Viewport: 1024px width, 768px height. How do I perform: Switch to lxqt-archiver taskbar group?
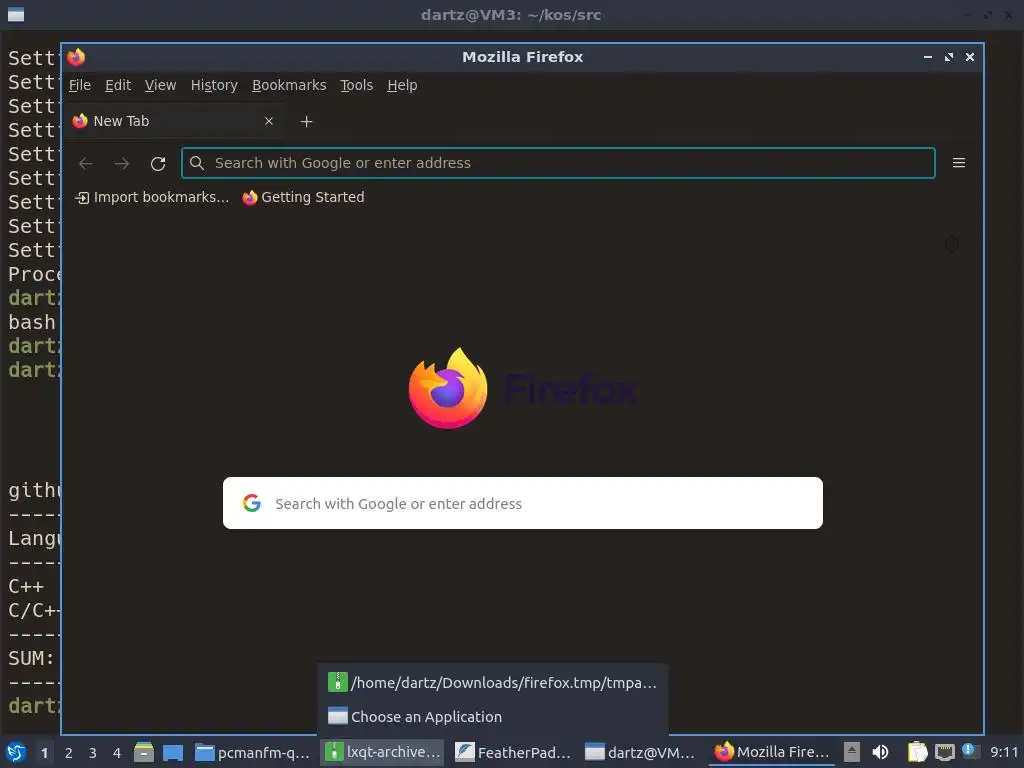pos(383,753)
